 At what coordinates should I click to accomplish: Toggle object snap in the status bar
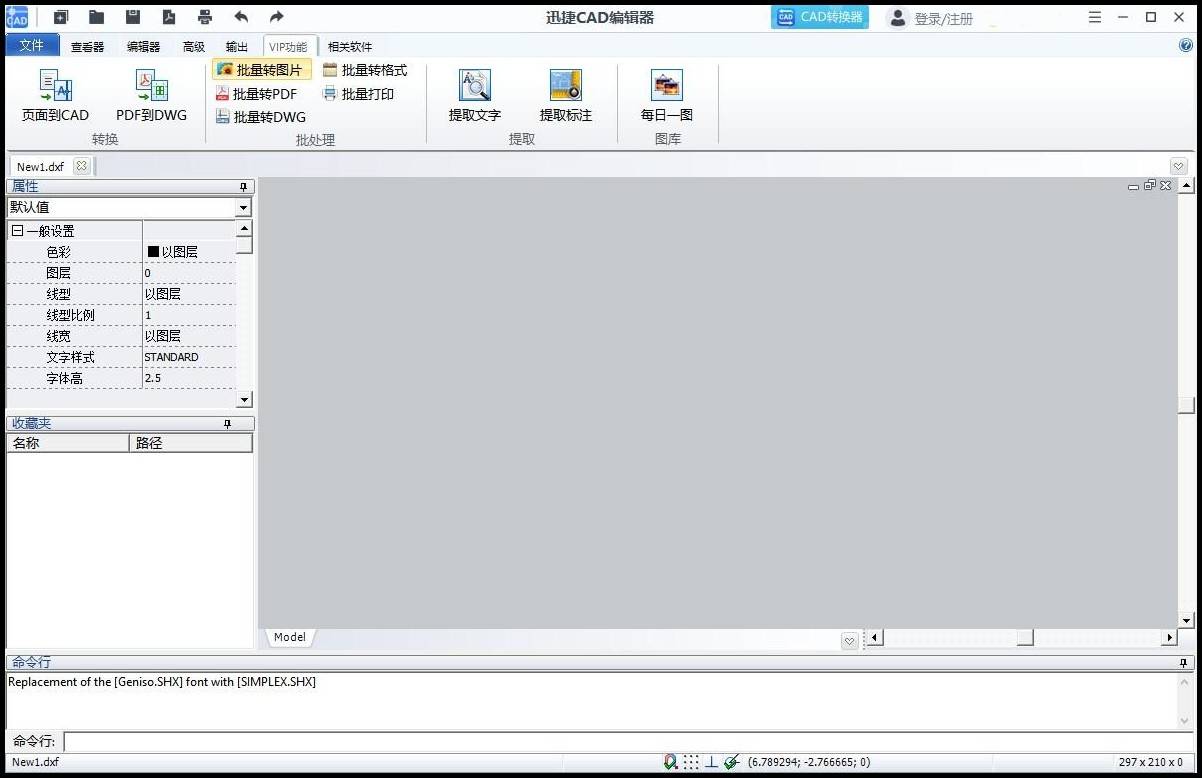(670, 761)
